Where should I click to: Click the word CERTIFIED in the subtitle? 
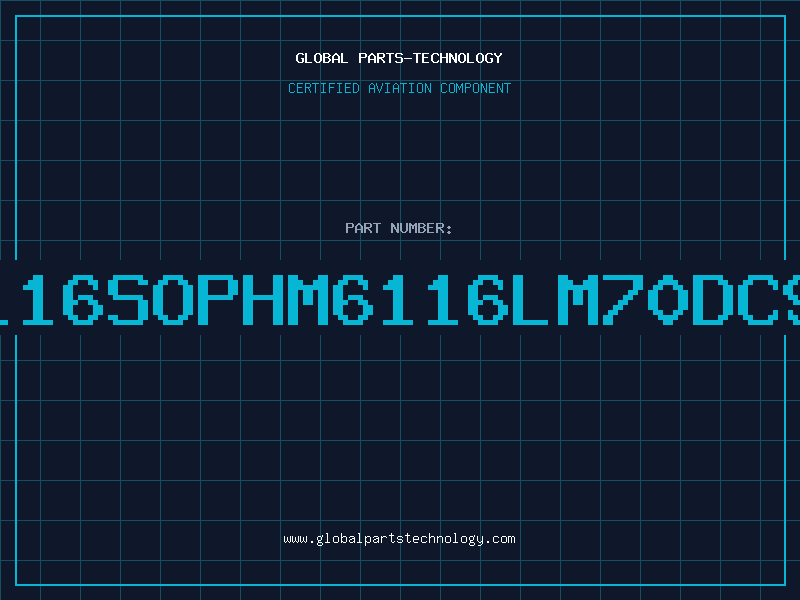coord(323,88)
